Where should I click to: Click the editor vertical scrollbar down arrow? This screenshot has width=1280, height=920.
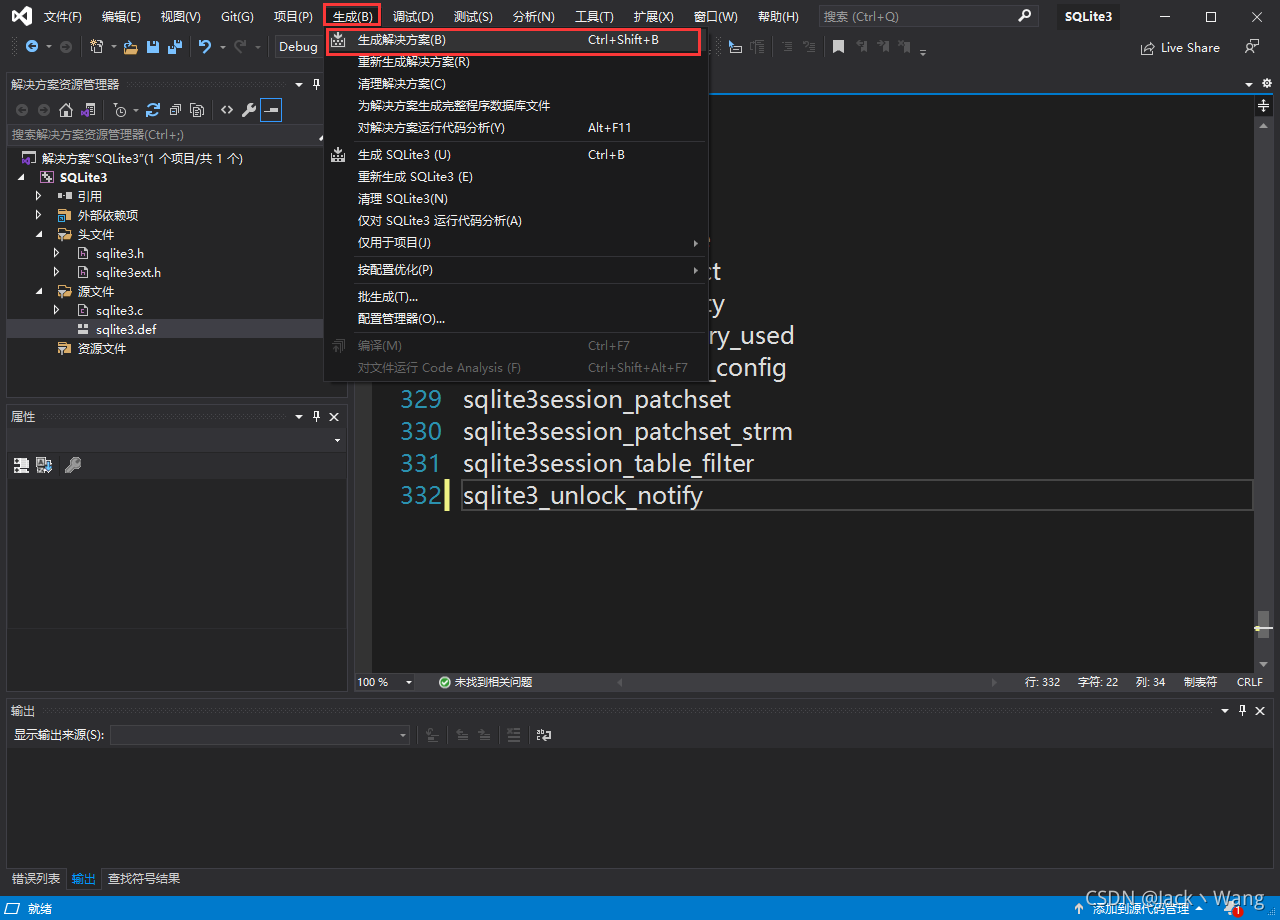1263,664
